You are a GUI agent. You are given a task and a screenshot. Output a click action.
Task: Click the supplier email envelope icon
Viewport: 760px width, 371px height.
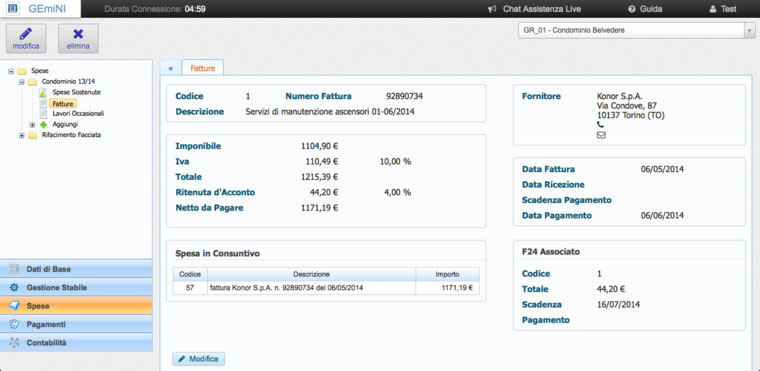coord(601,135)
